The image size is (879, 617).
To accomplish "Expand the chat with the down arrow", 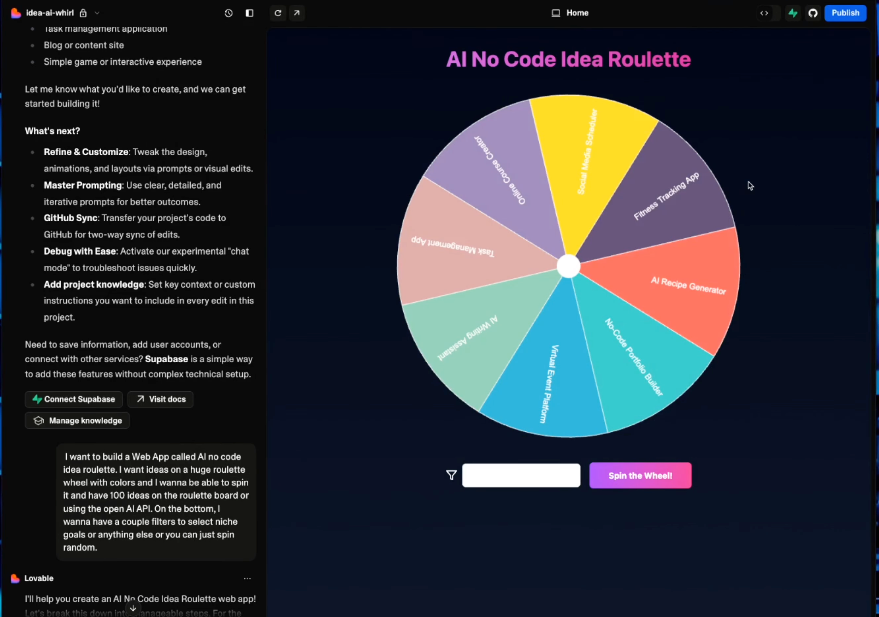I will tap(132, 607).
